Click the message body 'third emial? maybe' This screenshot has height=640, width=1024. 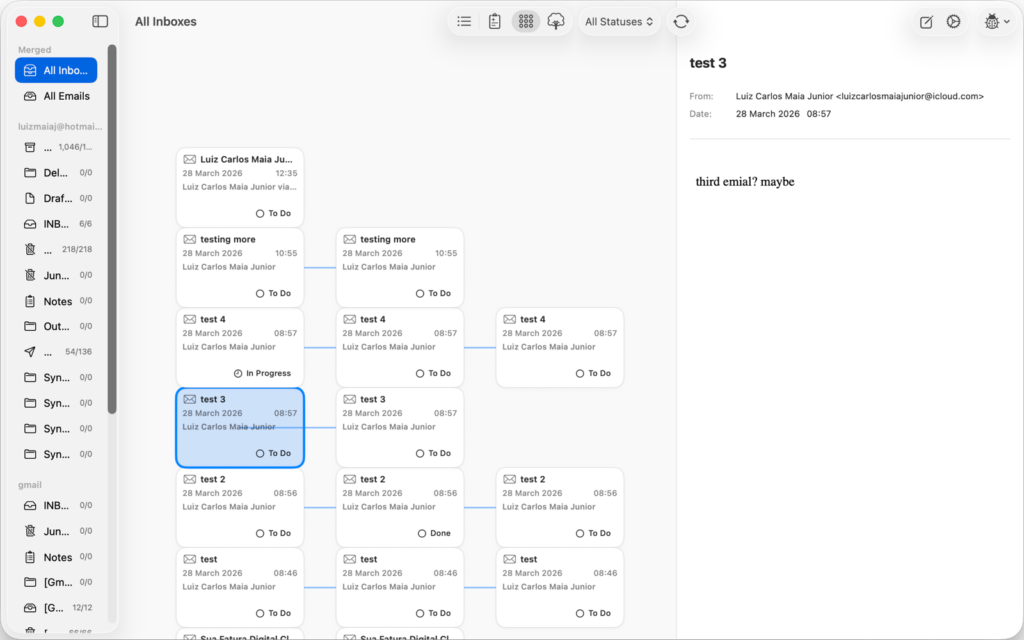(x=744, y=182)
